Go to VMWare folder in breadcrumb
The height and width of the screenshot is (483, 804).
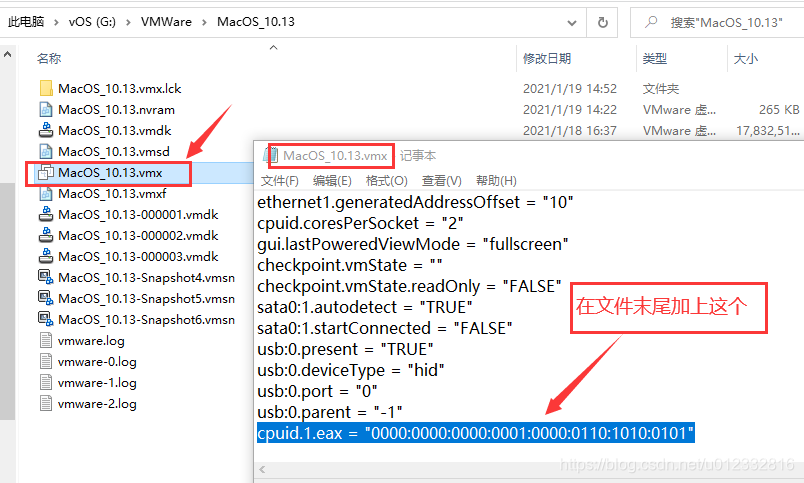[166, 22]
